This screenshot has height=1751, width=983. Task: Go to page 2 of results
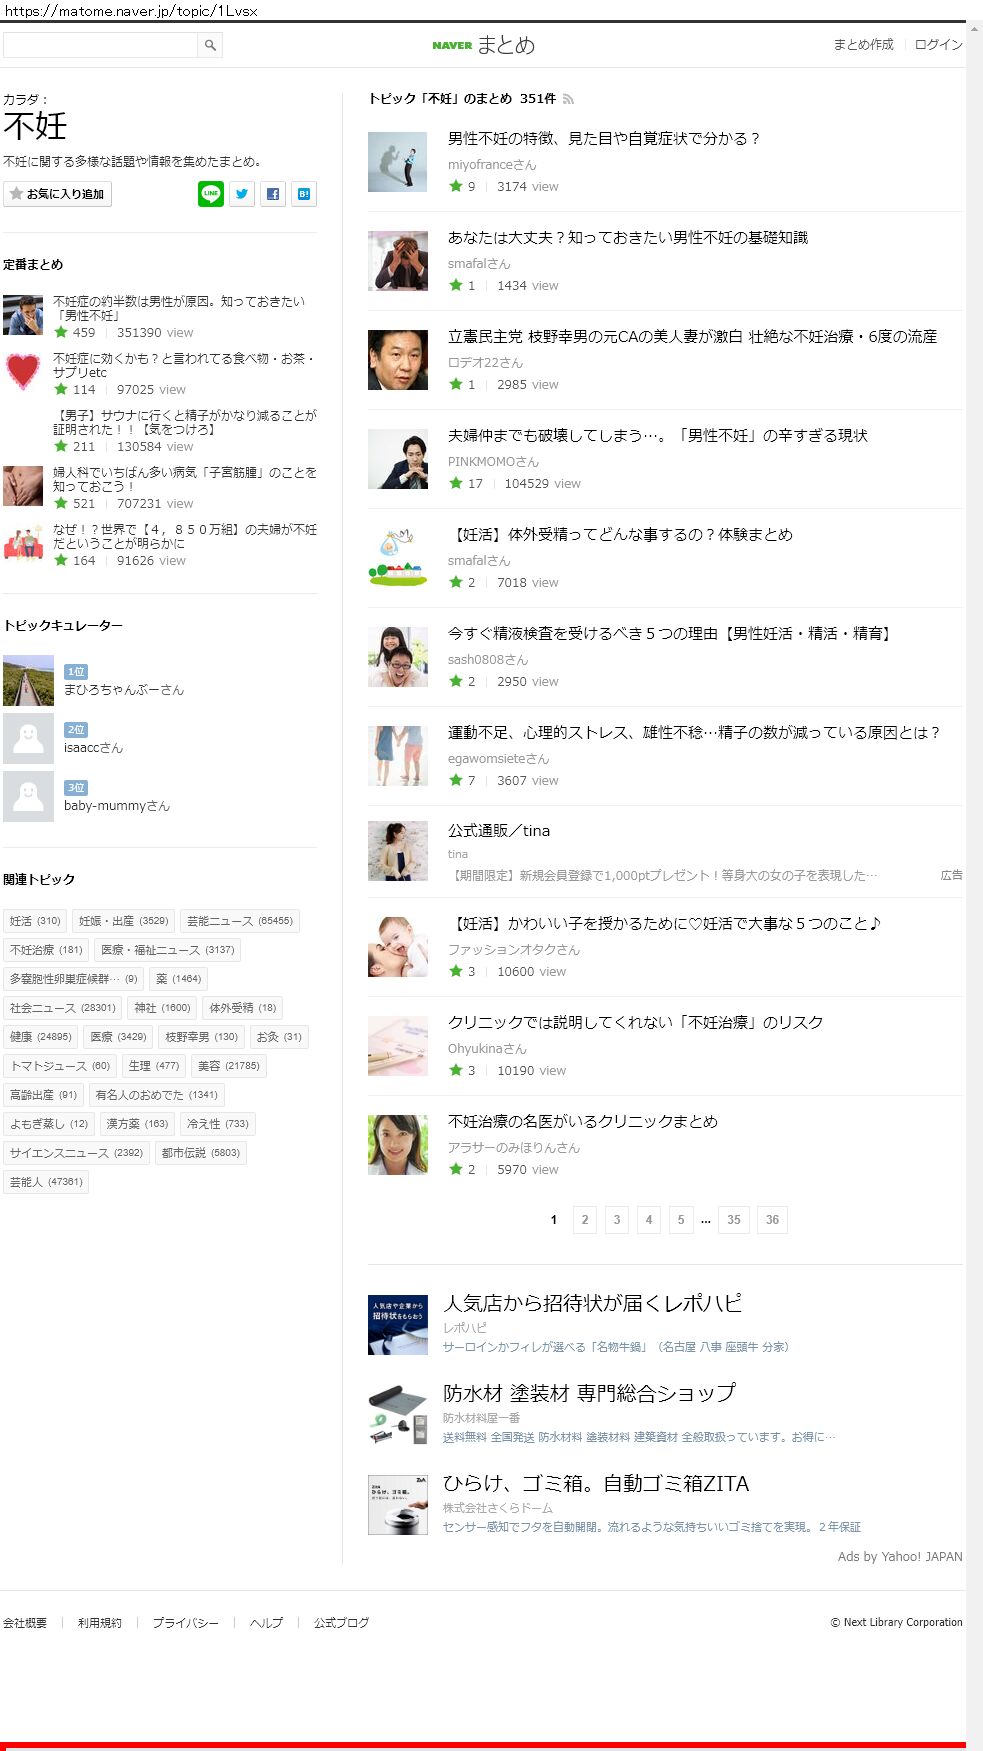point(585,1220)
